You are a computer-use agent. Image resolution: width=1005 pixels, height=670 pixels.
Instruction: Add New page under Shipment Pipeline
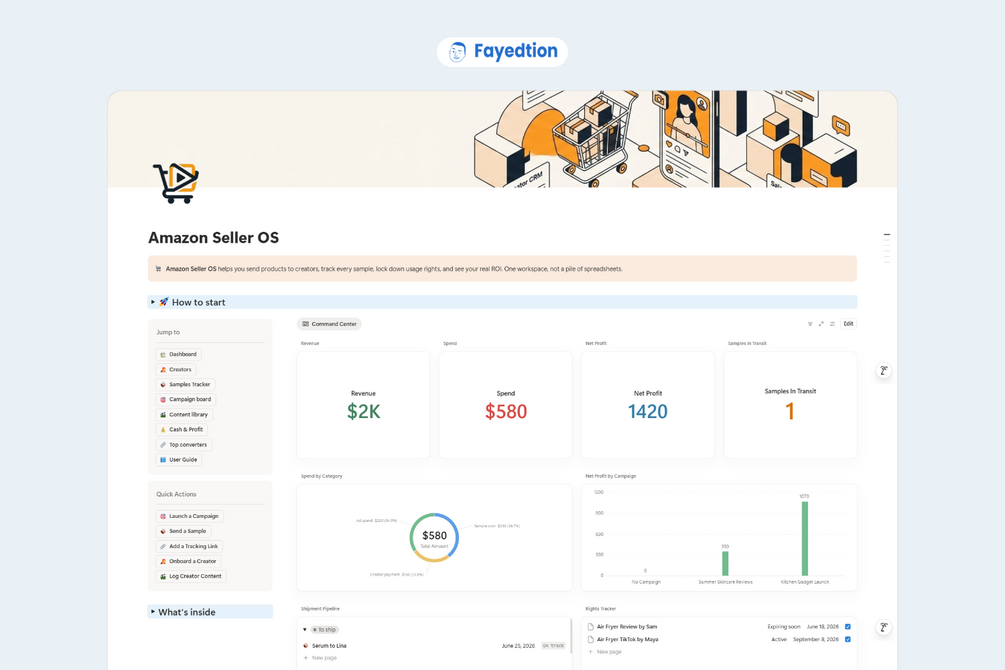tap(320, 658)
